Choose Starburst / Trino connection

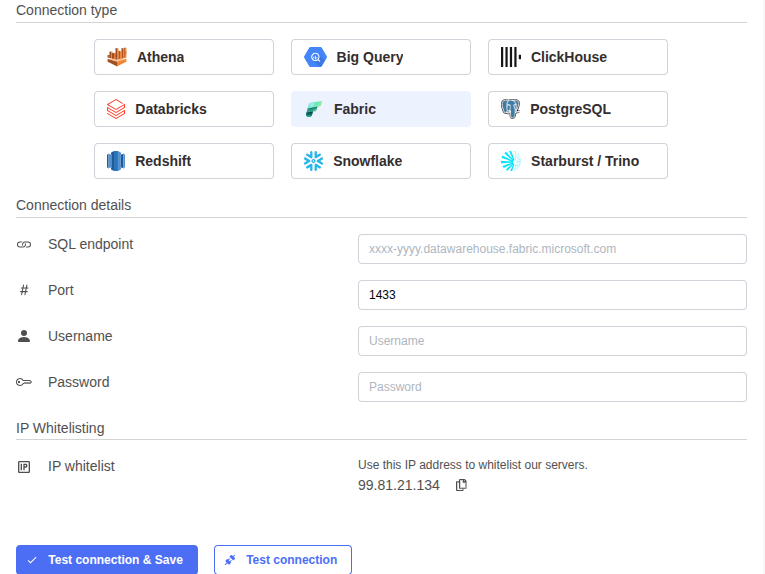click(578, 161)
